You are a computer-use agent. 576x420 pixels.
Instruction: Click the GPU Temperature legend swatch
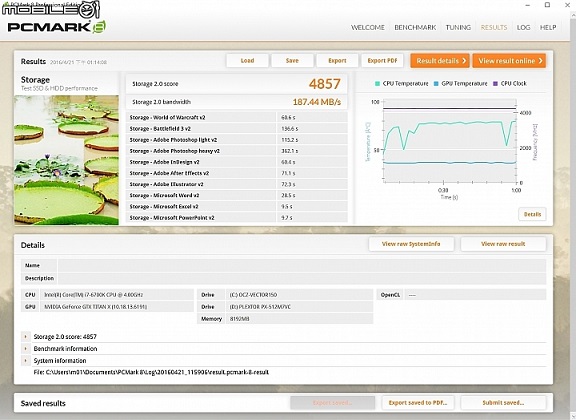(436, 84)
